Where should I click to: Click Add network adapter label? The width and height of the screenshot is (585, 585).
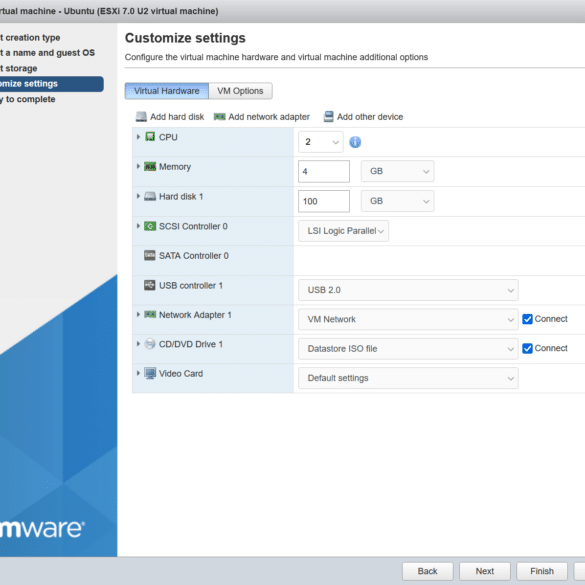[269, 117]
